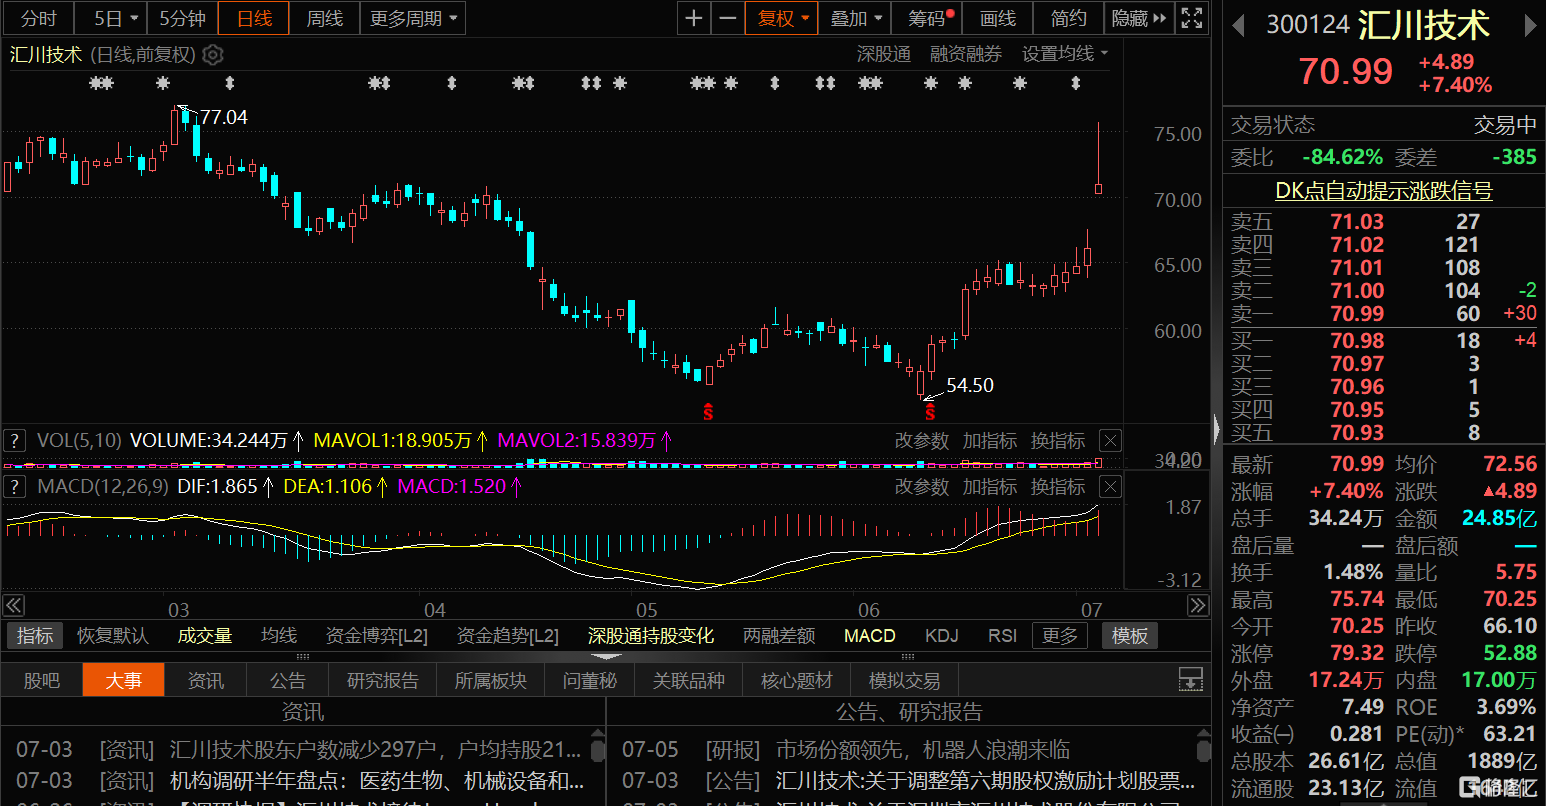Switch to 分时 intraday chart
Viewport: 1546px width, 806px height.
coord(39,18)
